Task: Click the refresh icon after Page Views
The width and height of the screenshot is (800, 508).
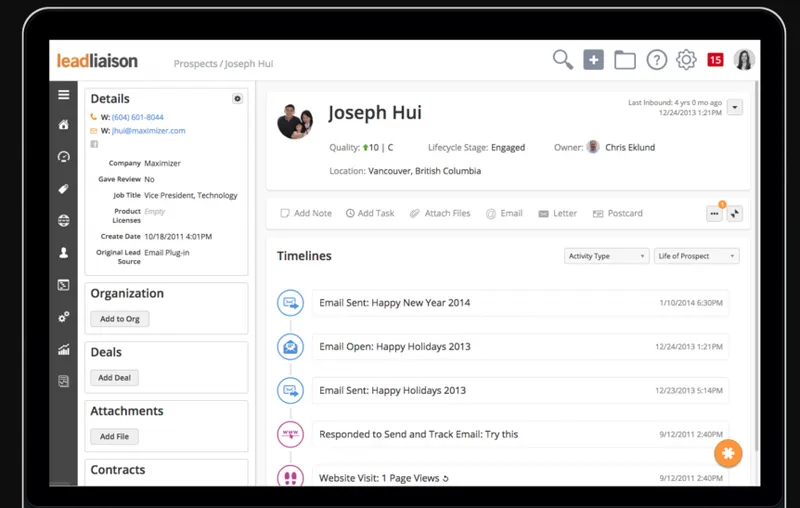Action: 445,478
